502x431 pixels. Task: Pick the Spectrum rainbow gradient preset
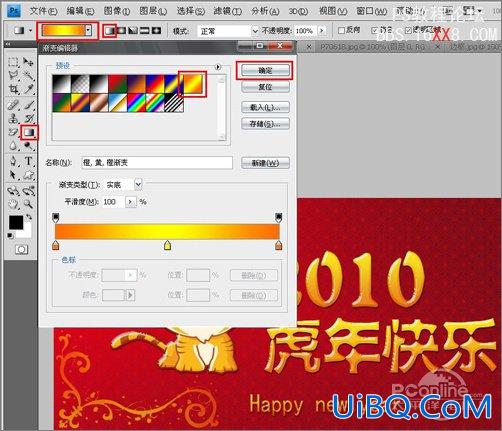(137, 102)
